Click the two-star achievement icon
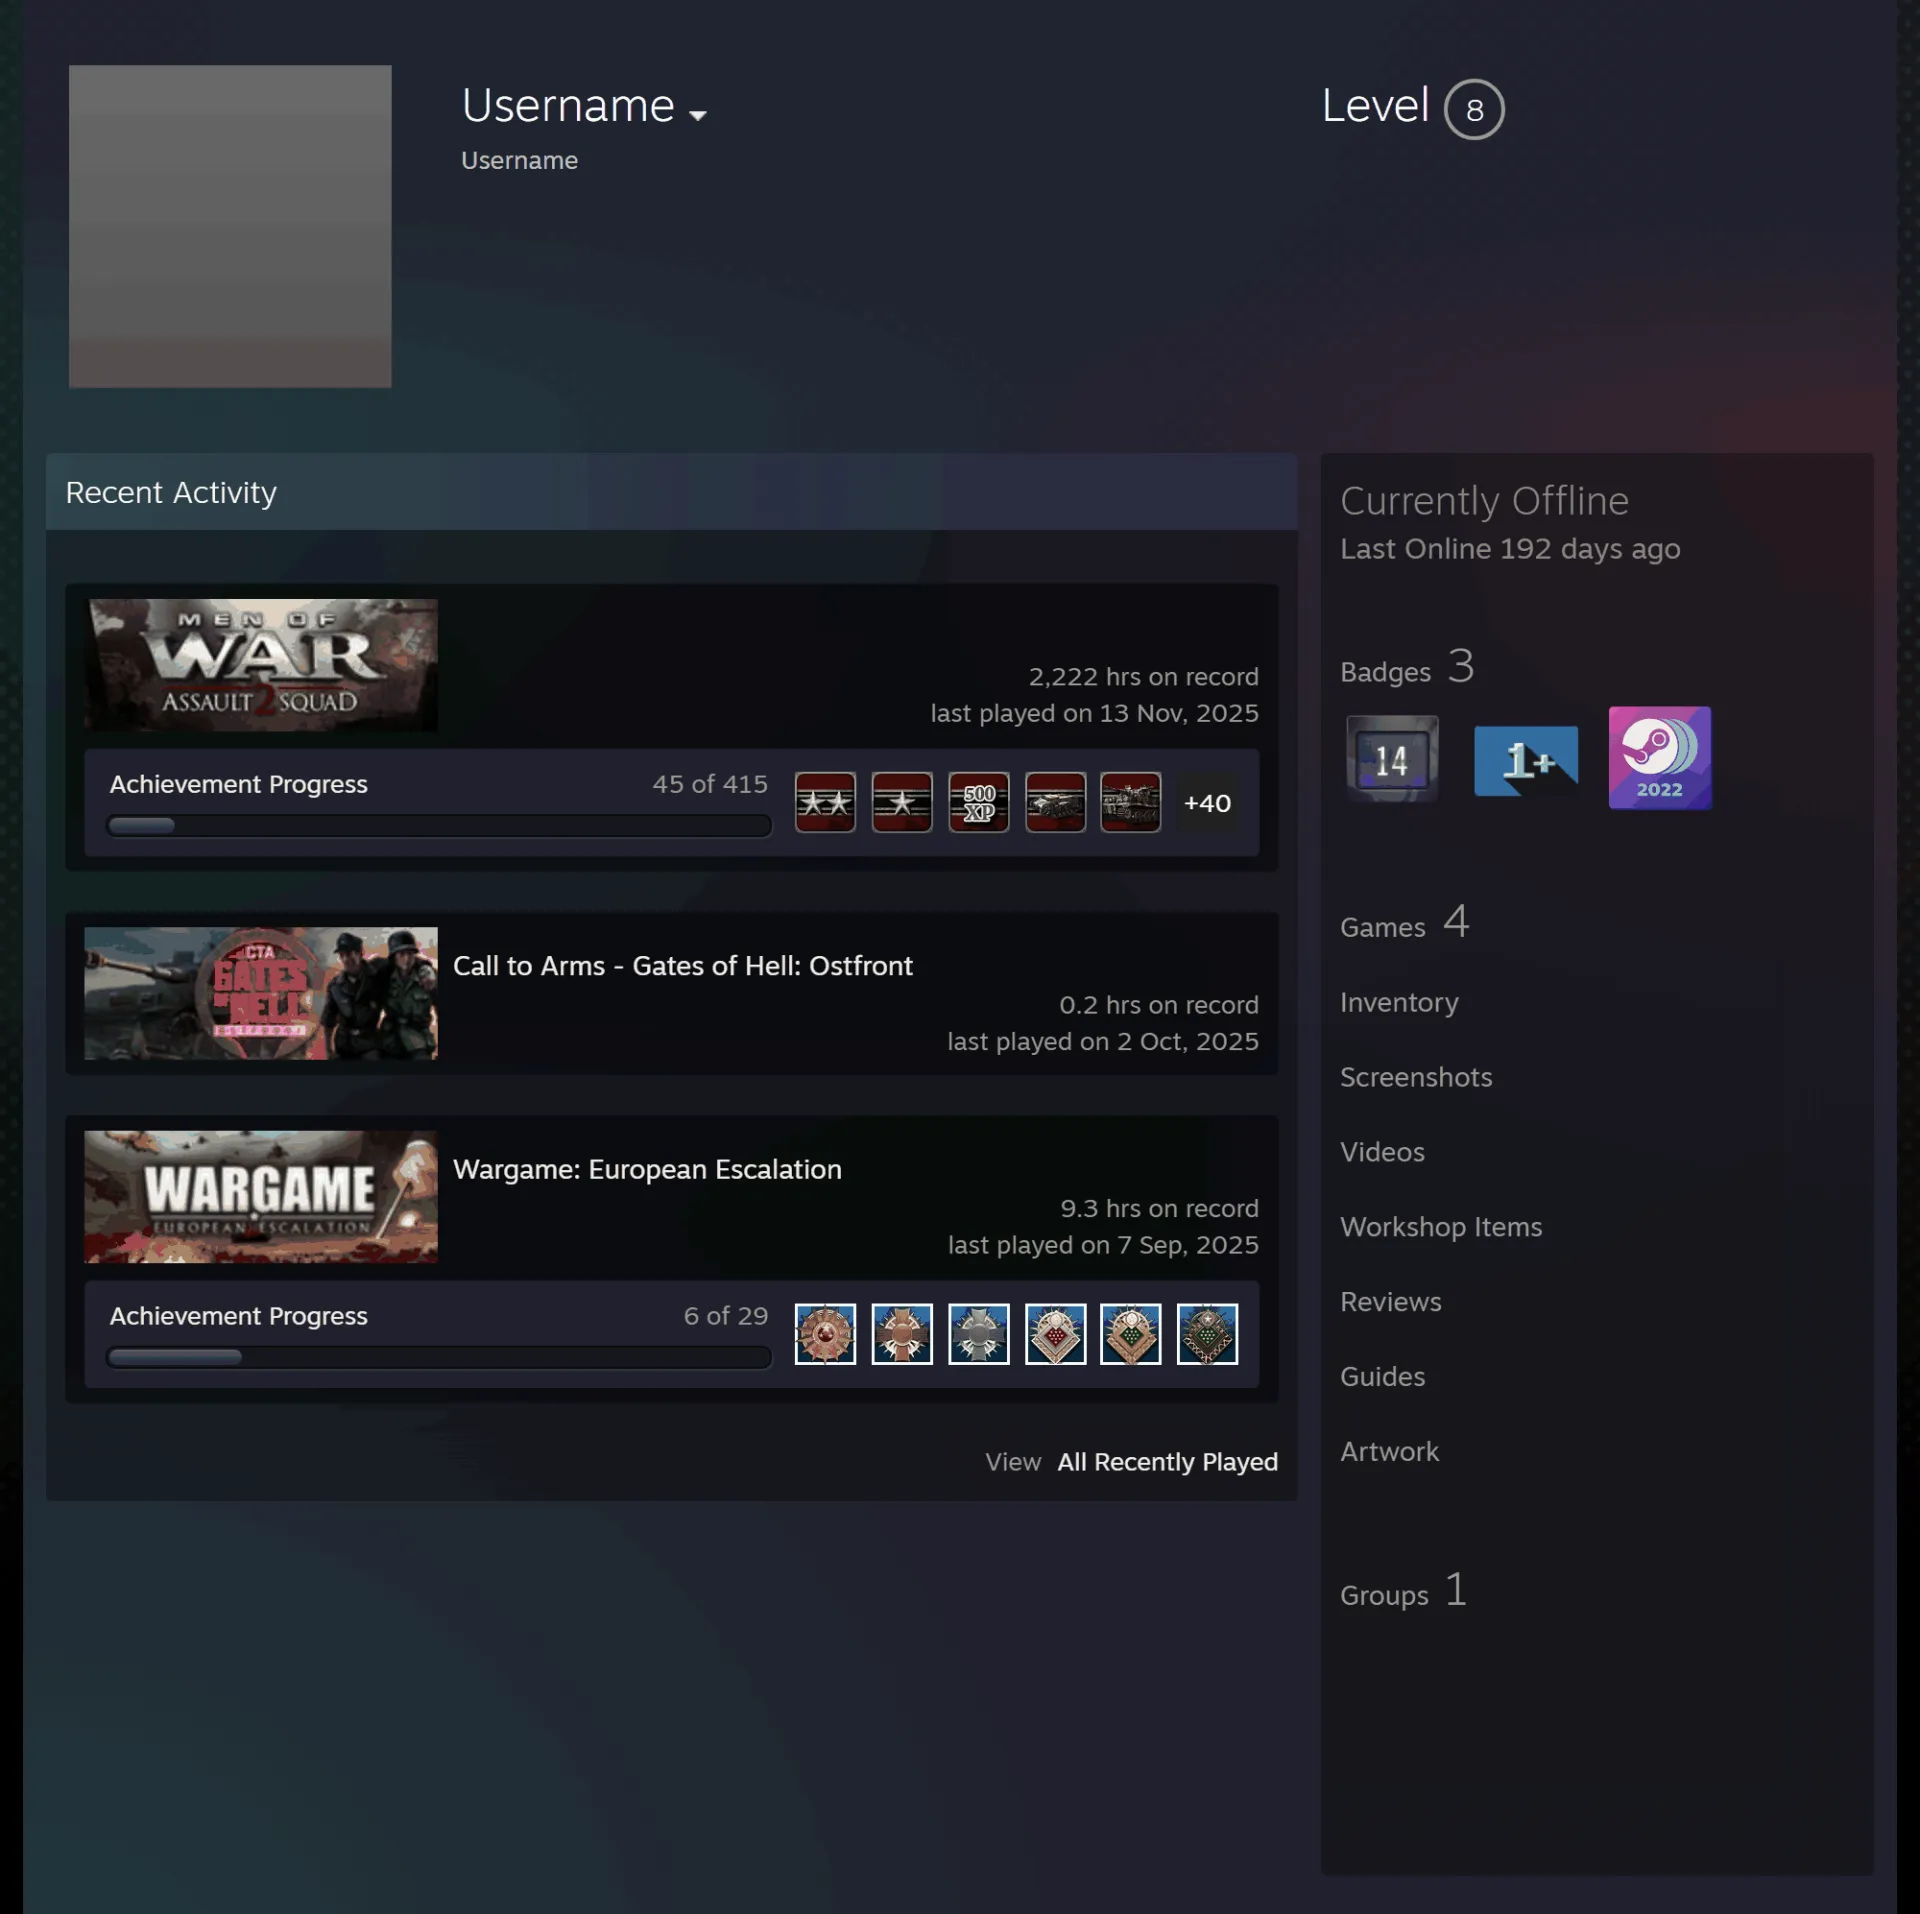 pyautogui.click(x=825, y=802)
